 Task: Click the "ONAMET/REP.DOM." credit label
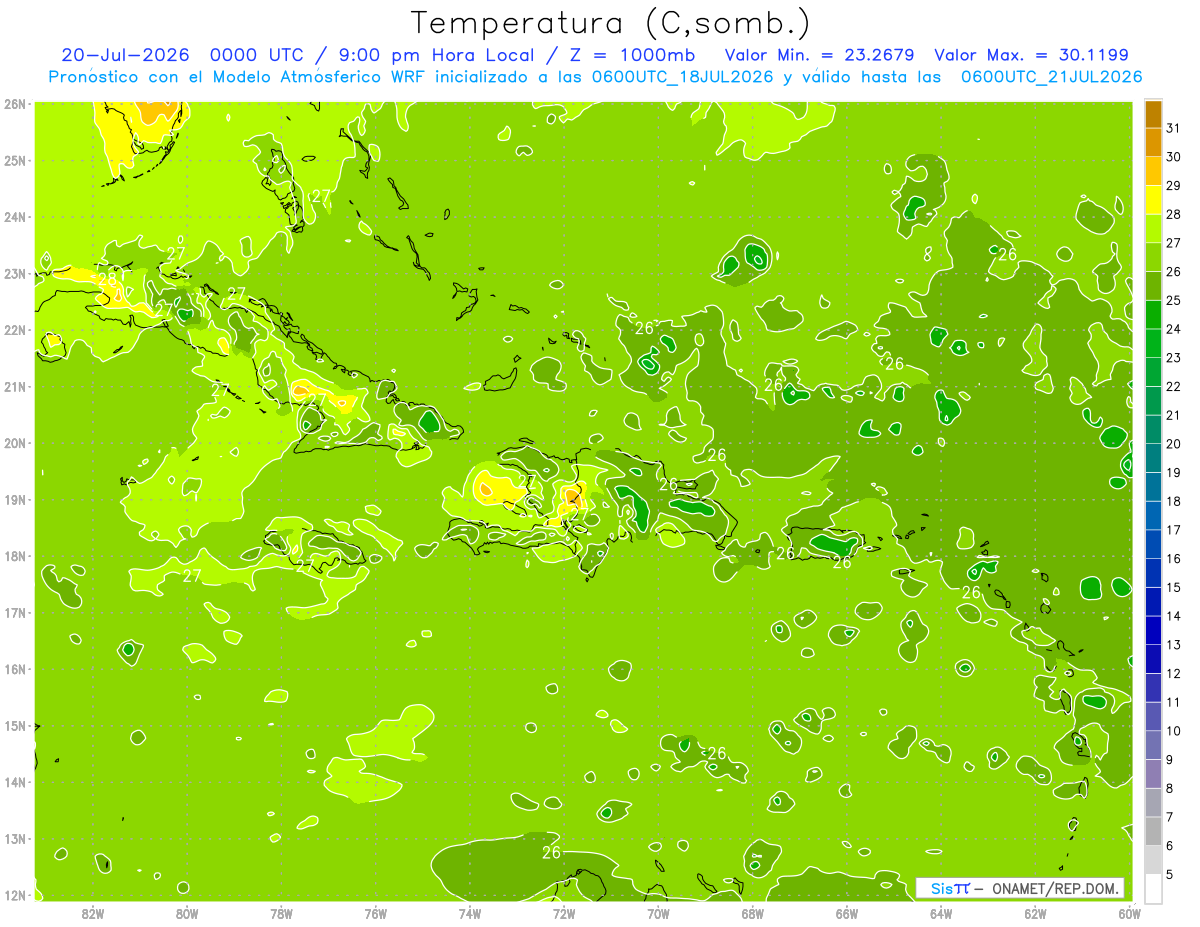click(1054, 888)
